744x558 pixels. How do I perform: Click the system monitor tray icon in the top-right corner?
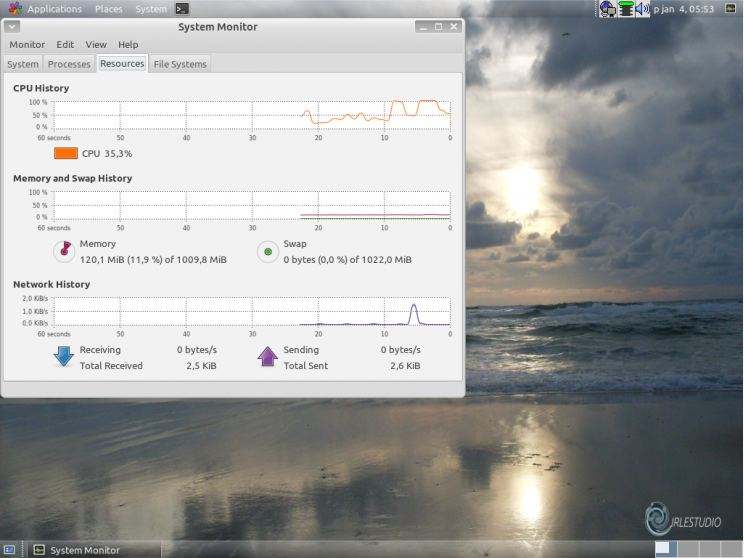tap(730, 9)
